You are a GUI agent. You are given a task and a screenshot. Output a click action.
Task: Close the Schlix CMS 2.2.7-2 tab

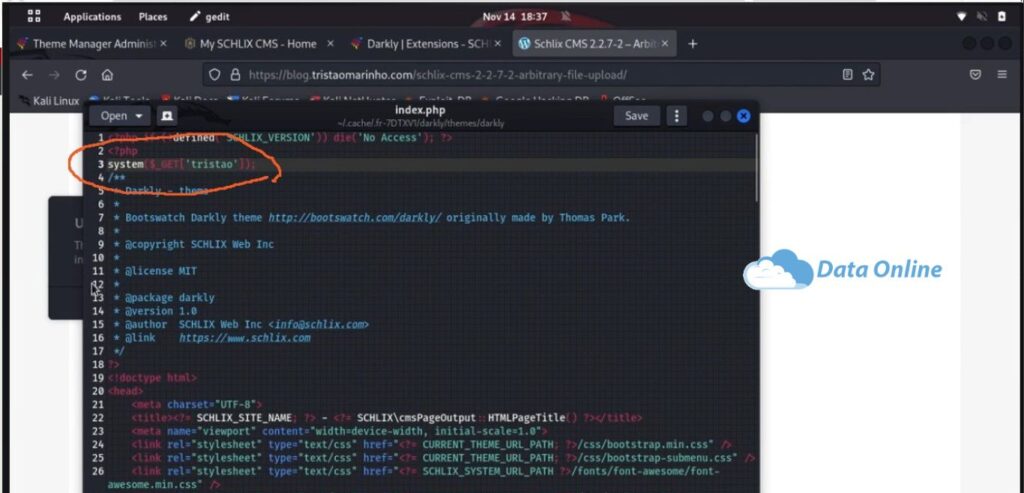pos(665,44)
